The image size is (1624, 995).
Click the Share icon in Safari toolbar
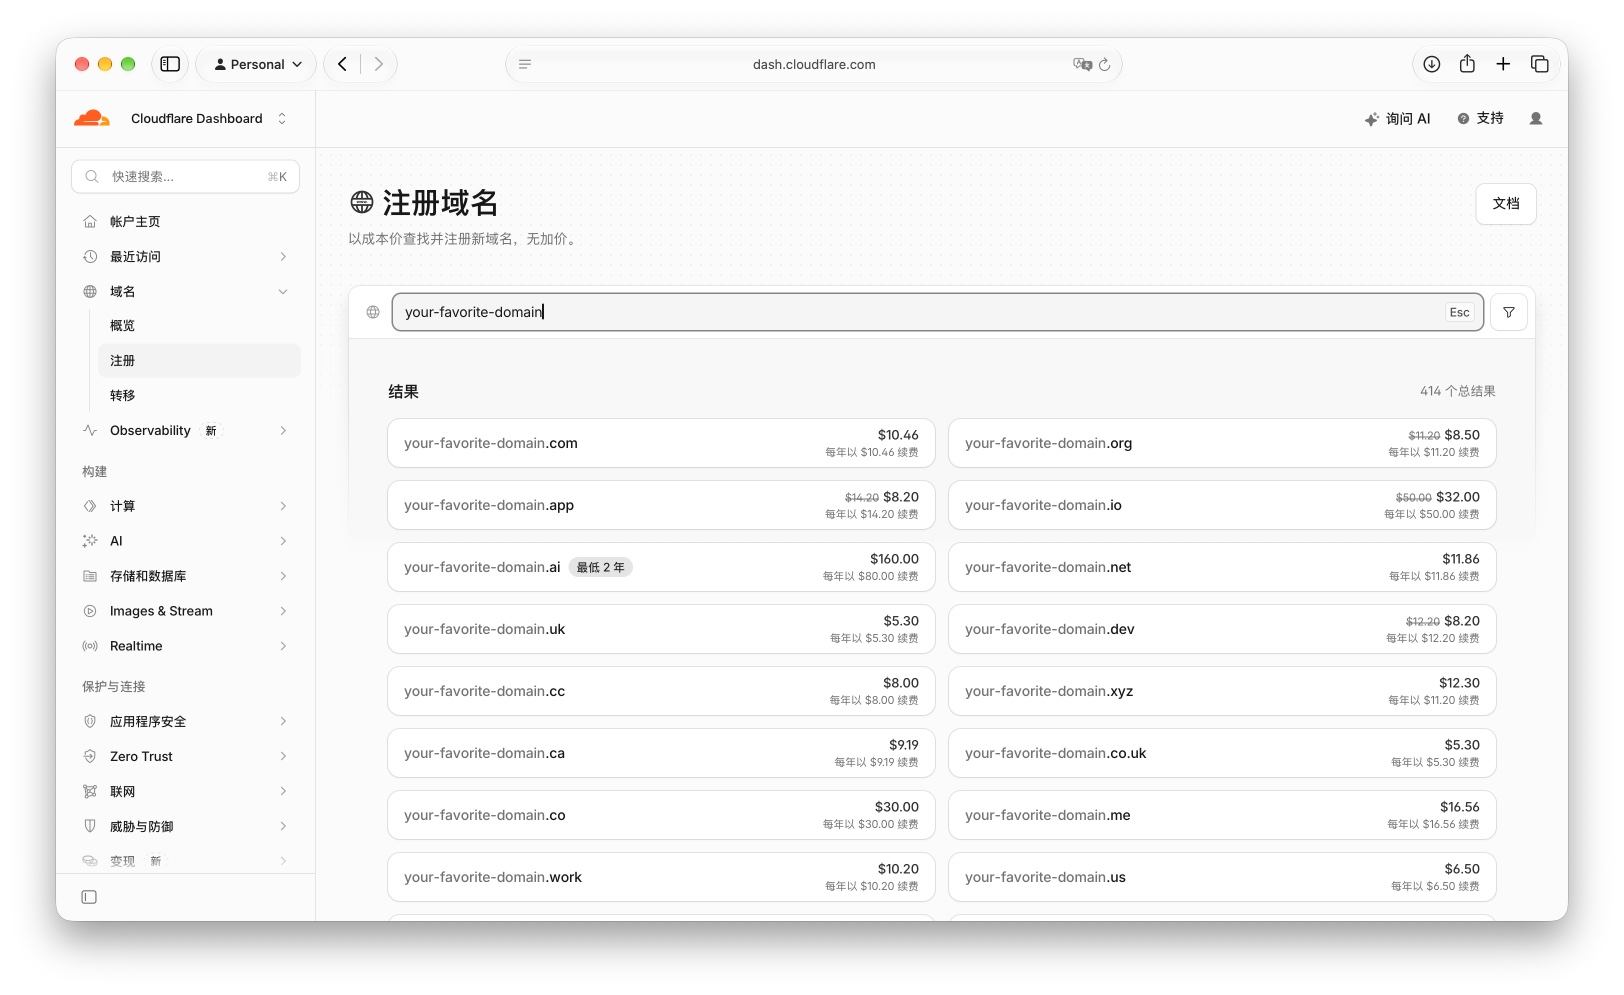pos(1467,64)
